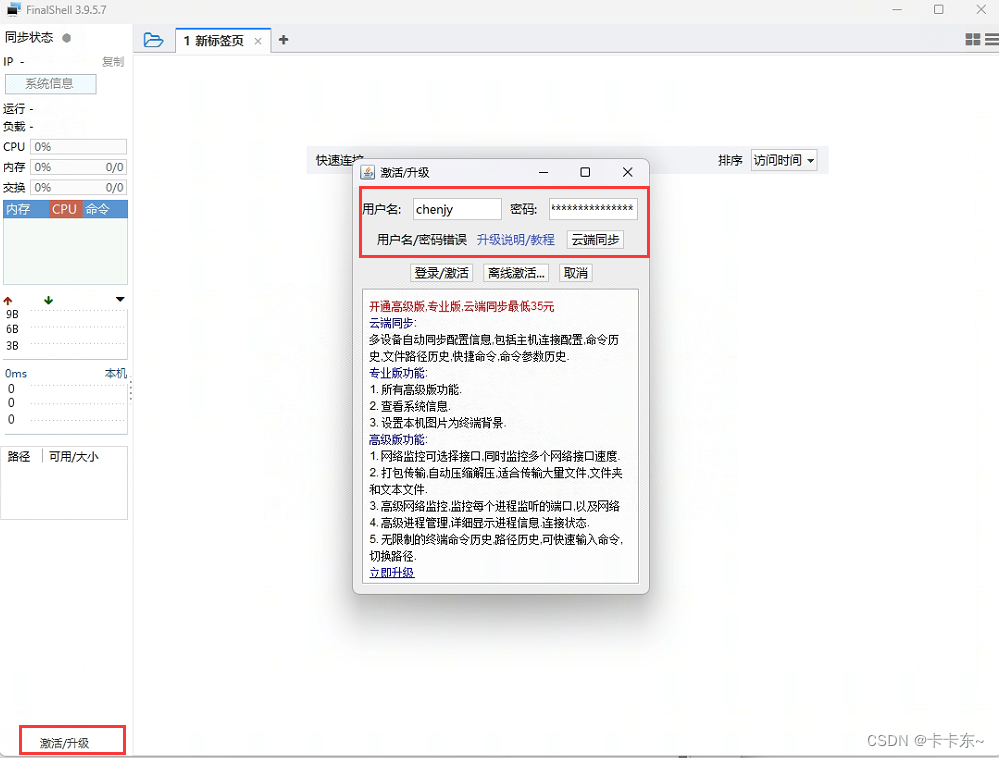
Task: Click the 登录/激活 button
Action: 442,273
